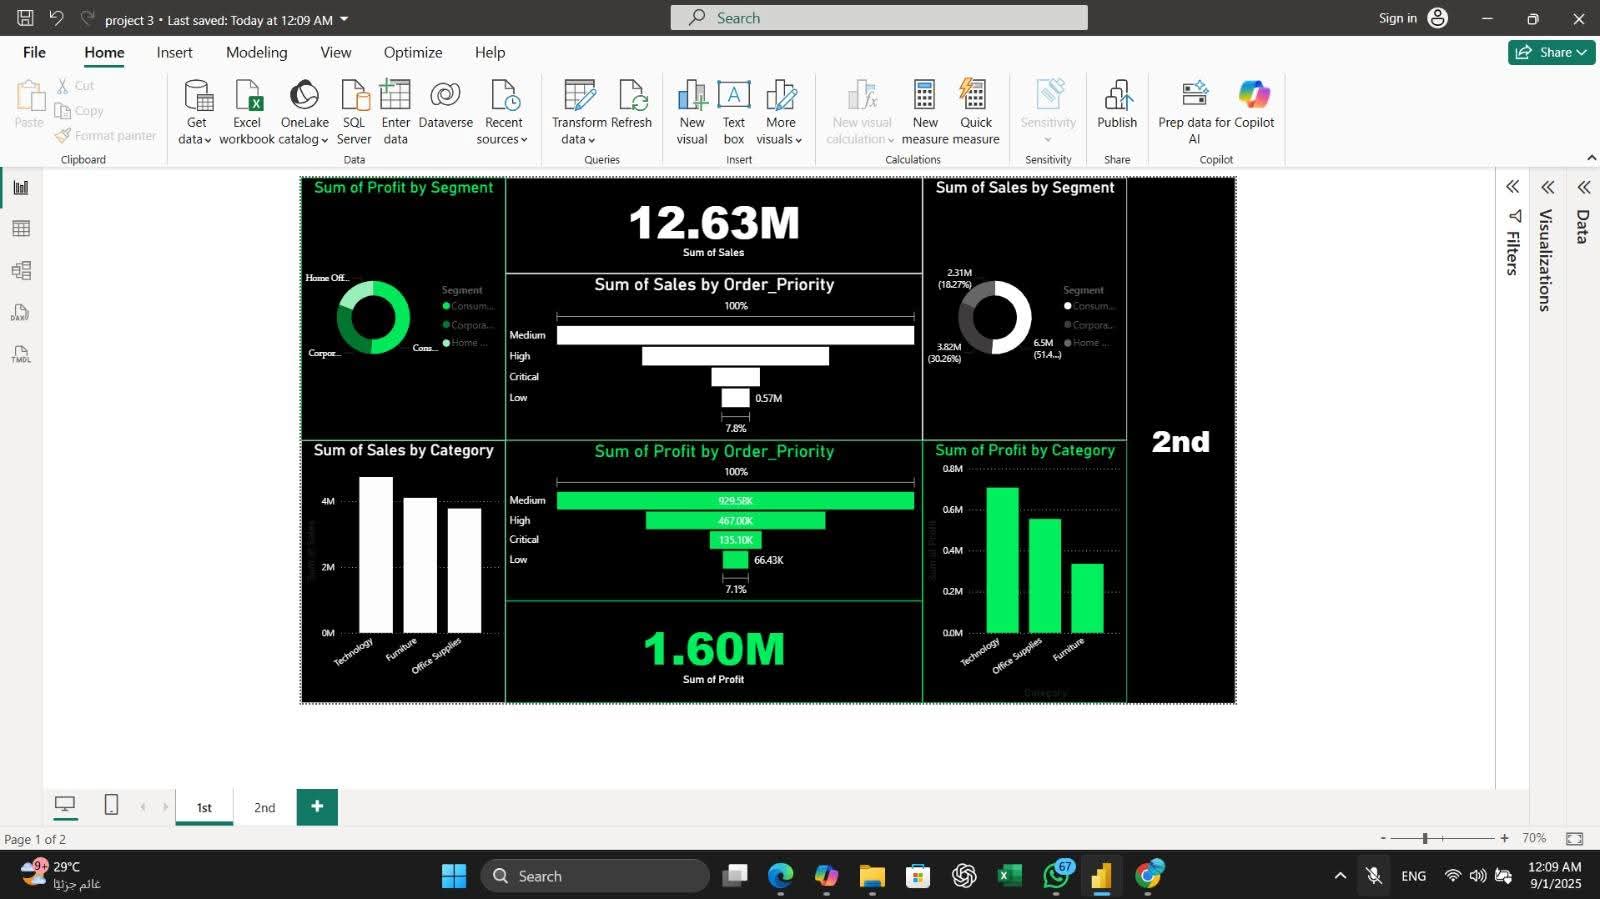Switch to Table view icon
The image size is (1600, 899).
click(x=21, y=229)
